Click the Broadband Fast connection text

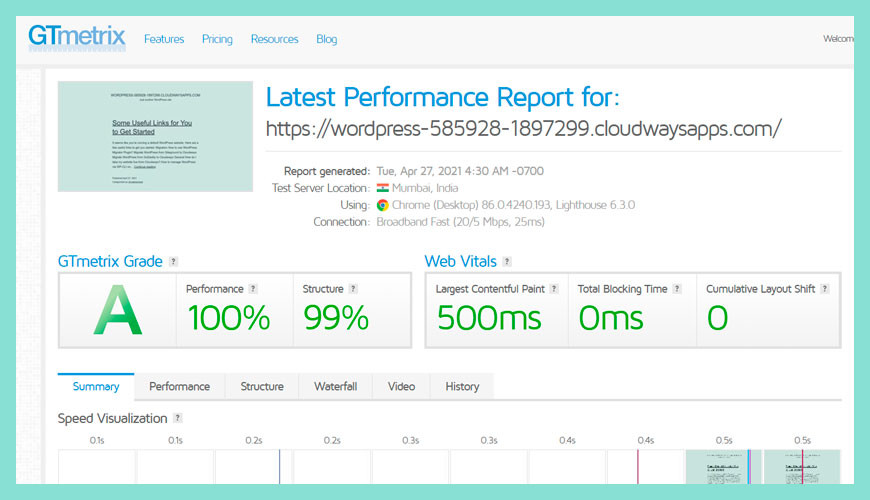[461, 222]
